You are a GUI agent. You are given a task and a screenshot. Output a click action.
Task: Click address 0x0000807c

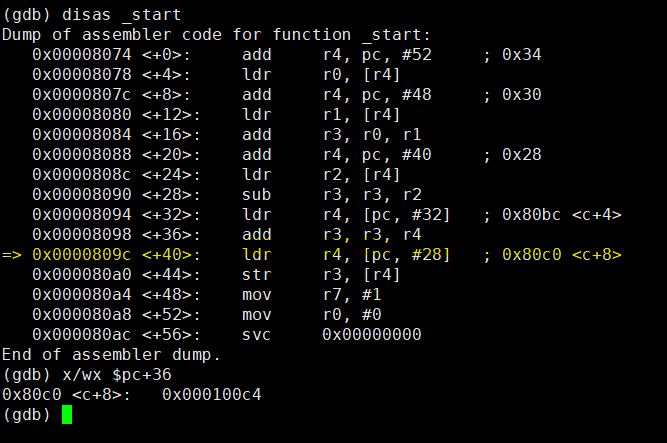(82, 95)
